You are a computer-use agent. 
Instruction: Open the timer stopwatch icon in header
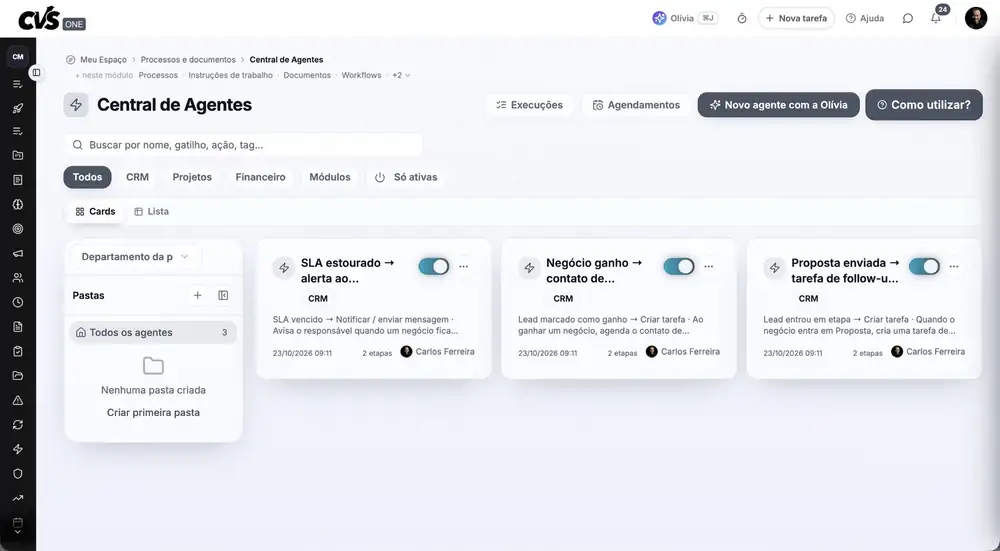742,18
